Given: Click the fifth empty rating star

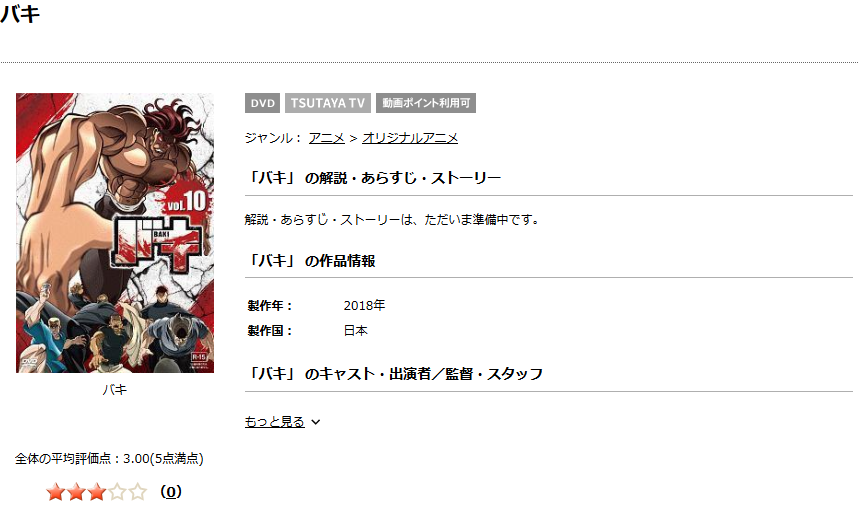Looking at the screenshot, I should tap(138, 492).
